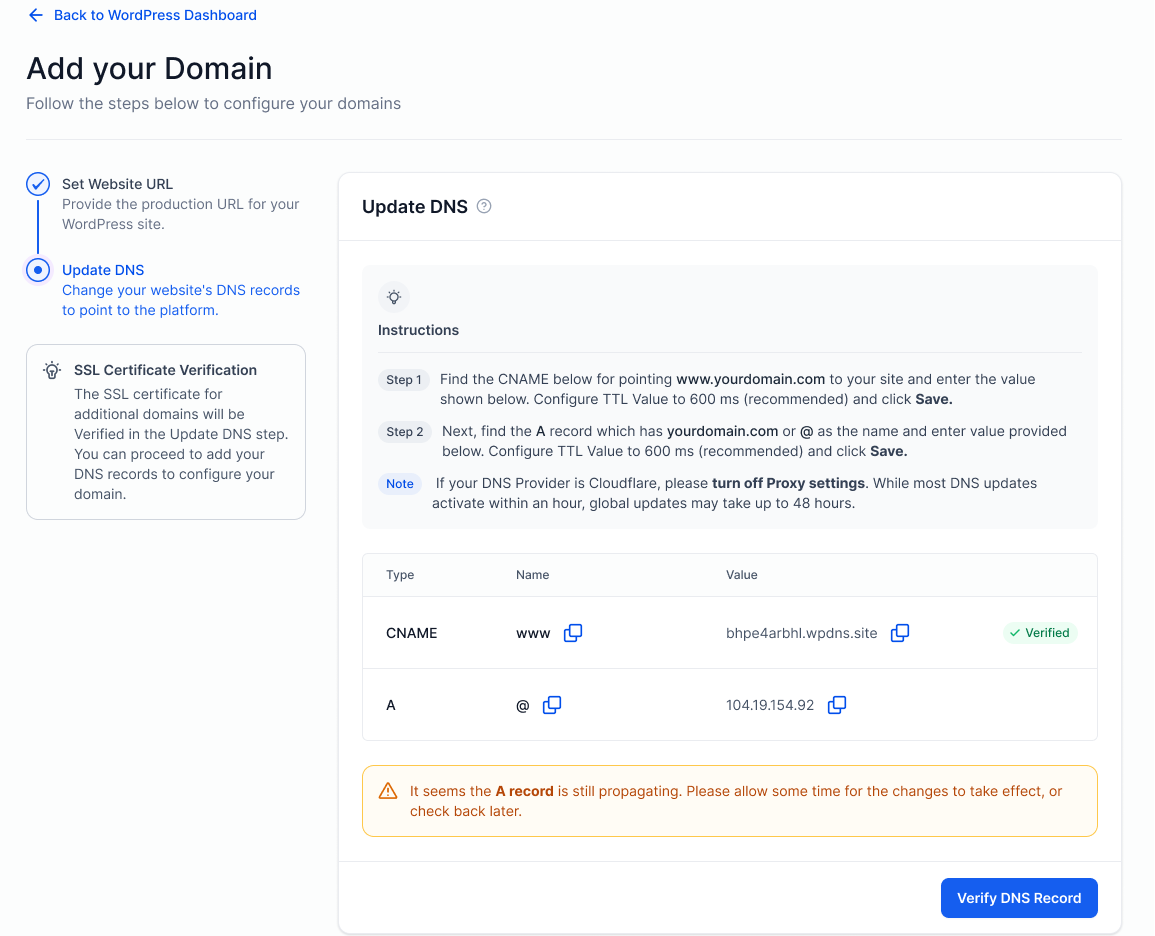The width and height of the screenshot is (1155, 936).
Task: Click the back arrow icon
Action: point(36,15)
